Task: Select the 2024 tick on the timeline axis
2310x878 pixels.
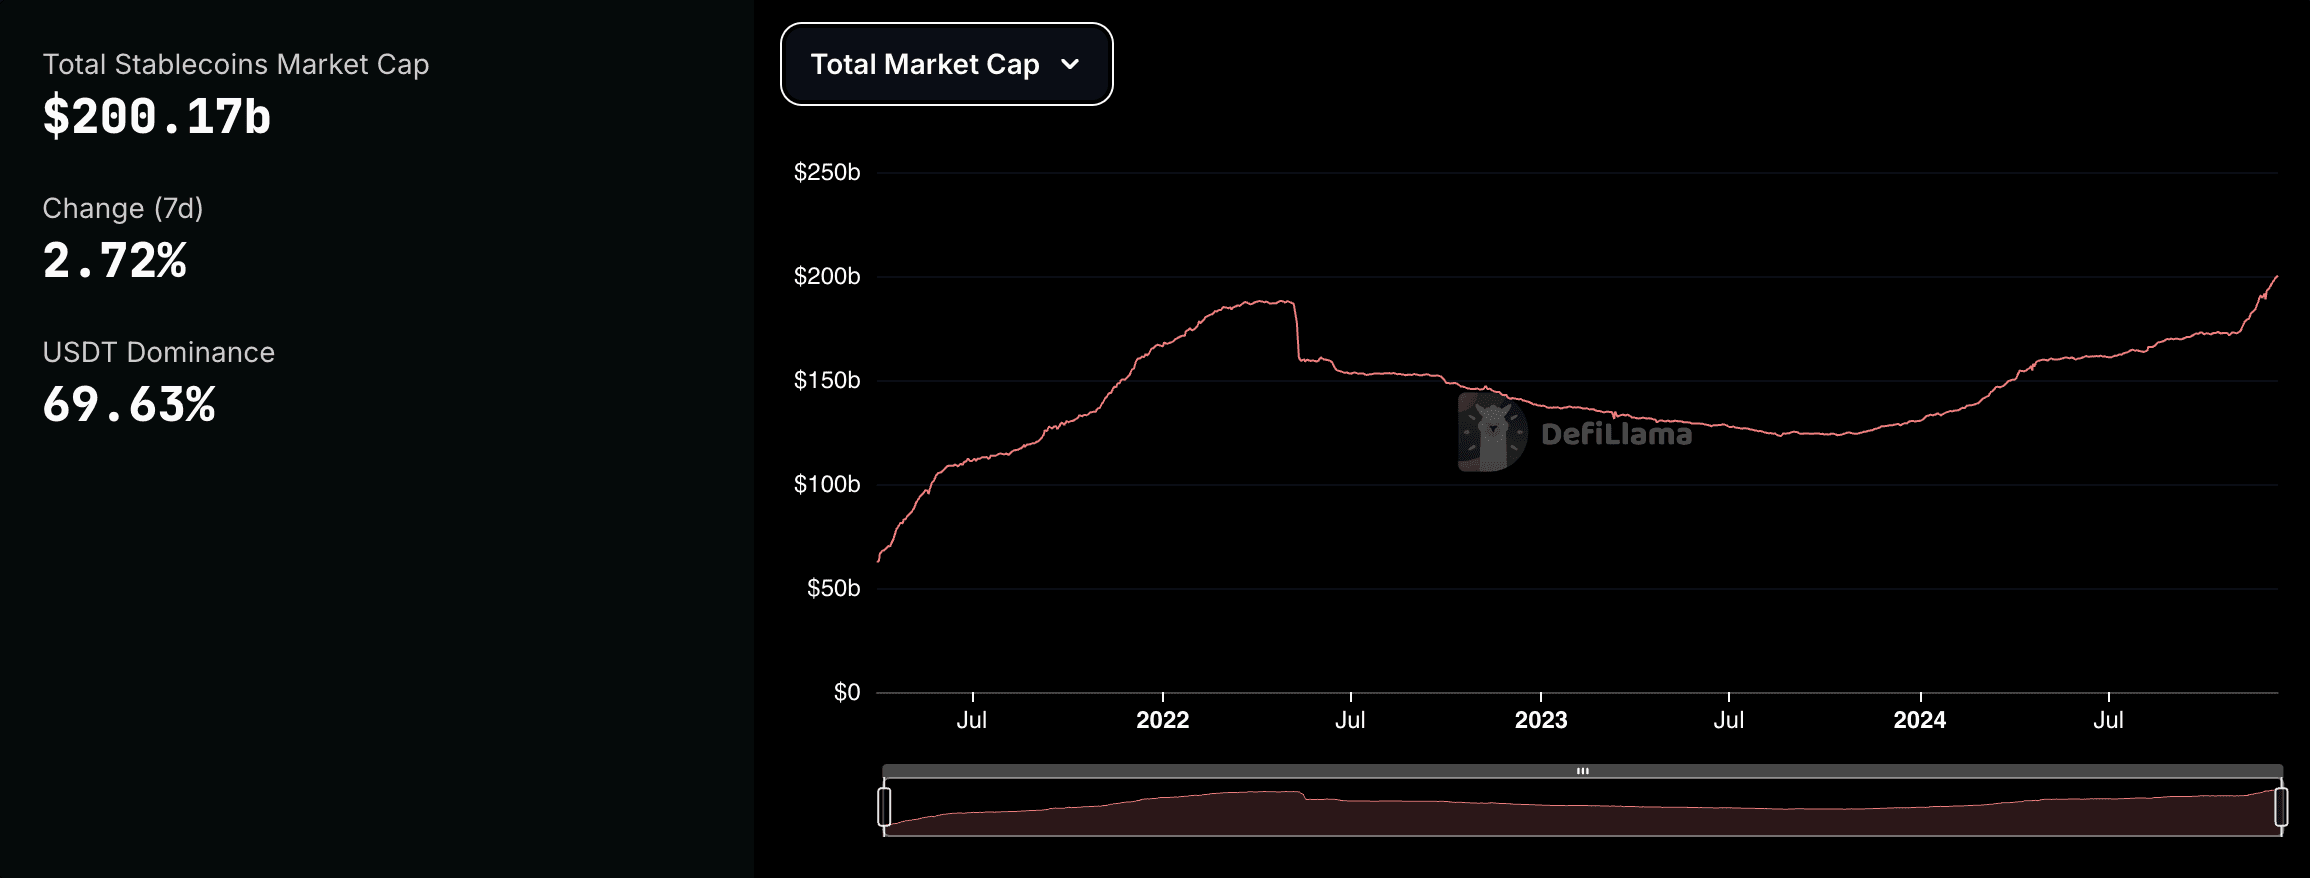Action: click(1920, 720)
